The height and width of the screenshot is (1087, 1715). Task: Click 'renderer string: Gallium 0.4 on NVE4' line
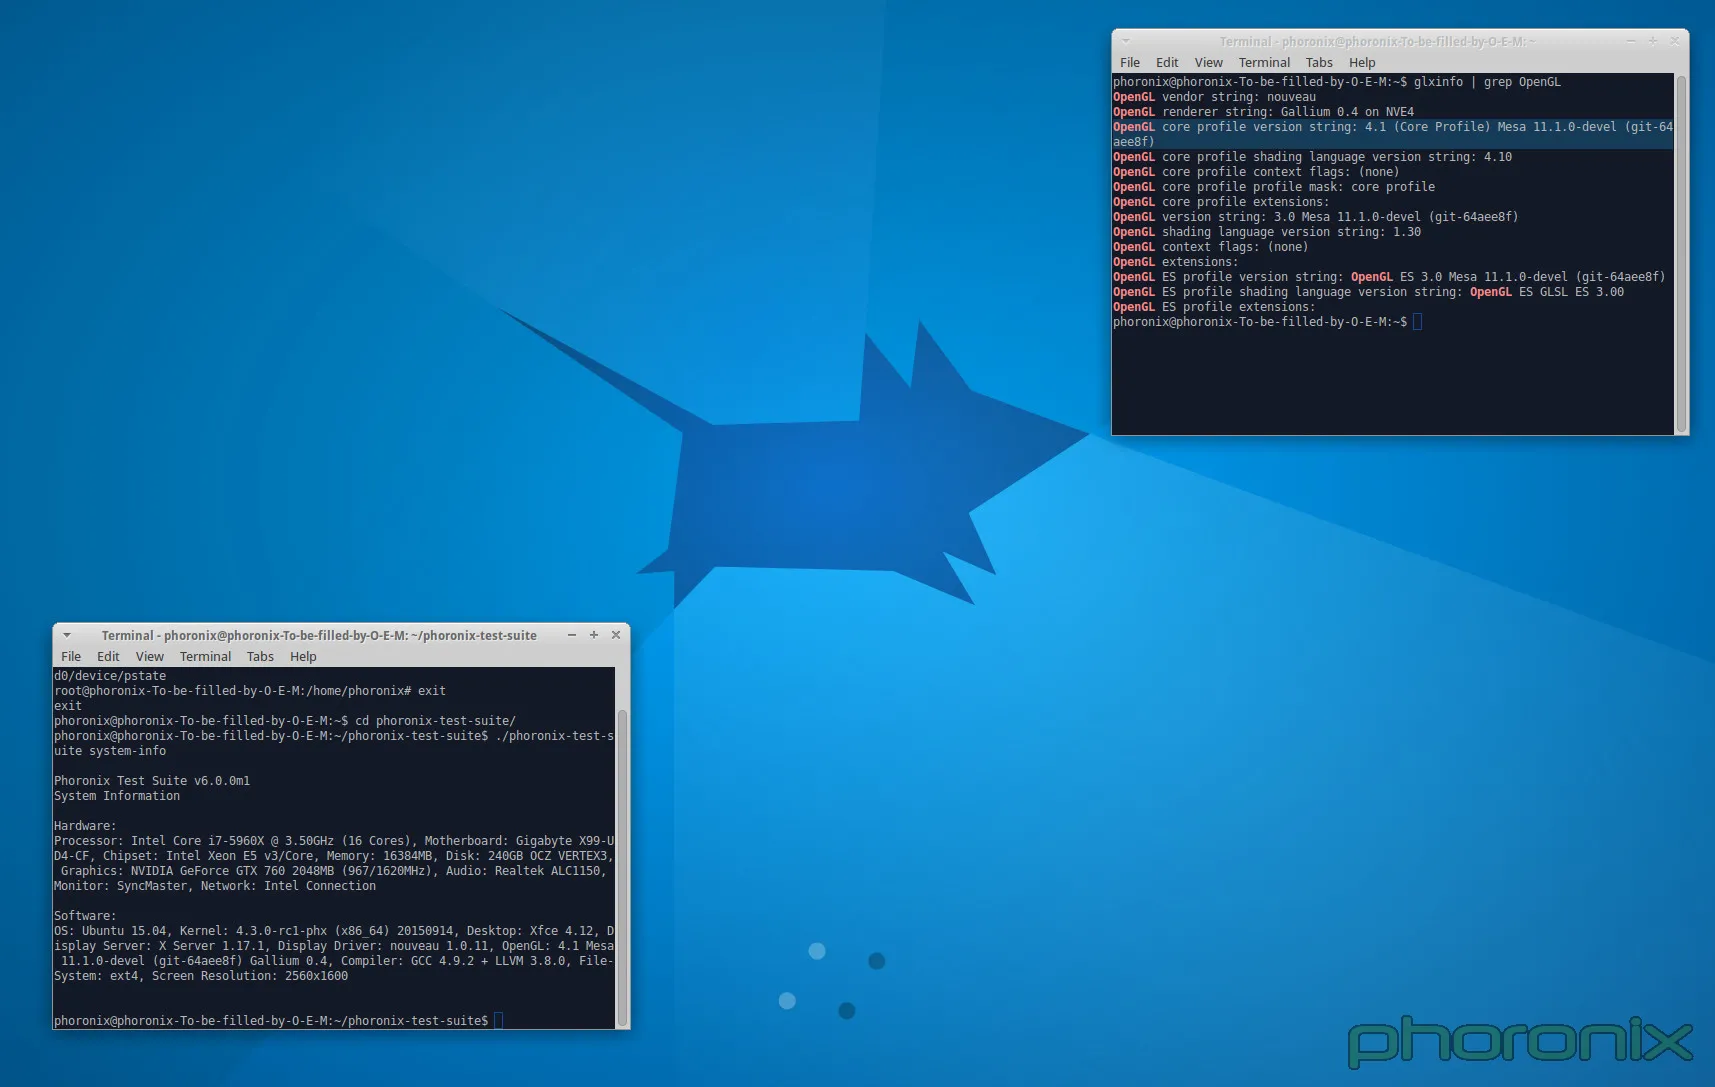tap(1264, 112)
